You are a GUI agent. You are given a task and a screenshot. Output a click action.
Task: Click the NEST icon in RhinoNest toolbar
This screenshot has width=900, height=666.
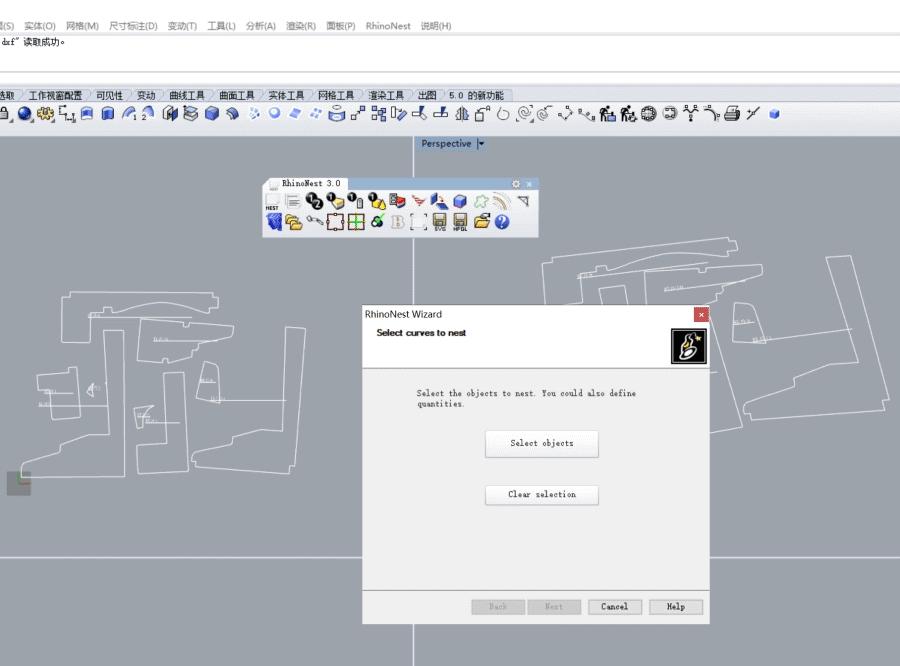[x=272, y=202]
